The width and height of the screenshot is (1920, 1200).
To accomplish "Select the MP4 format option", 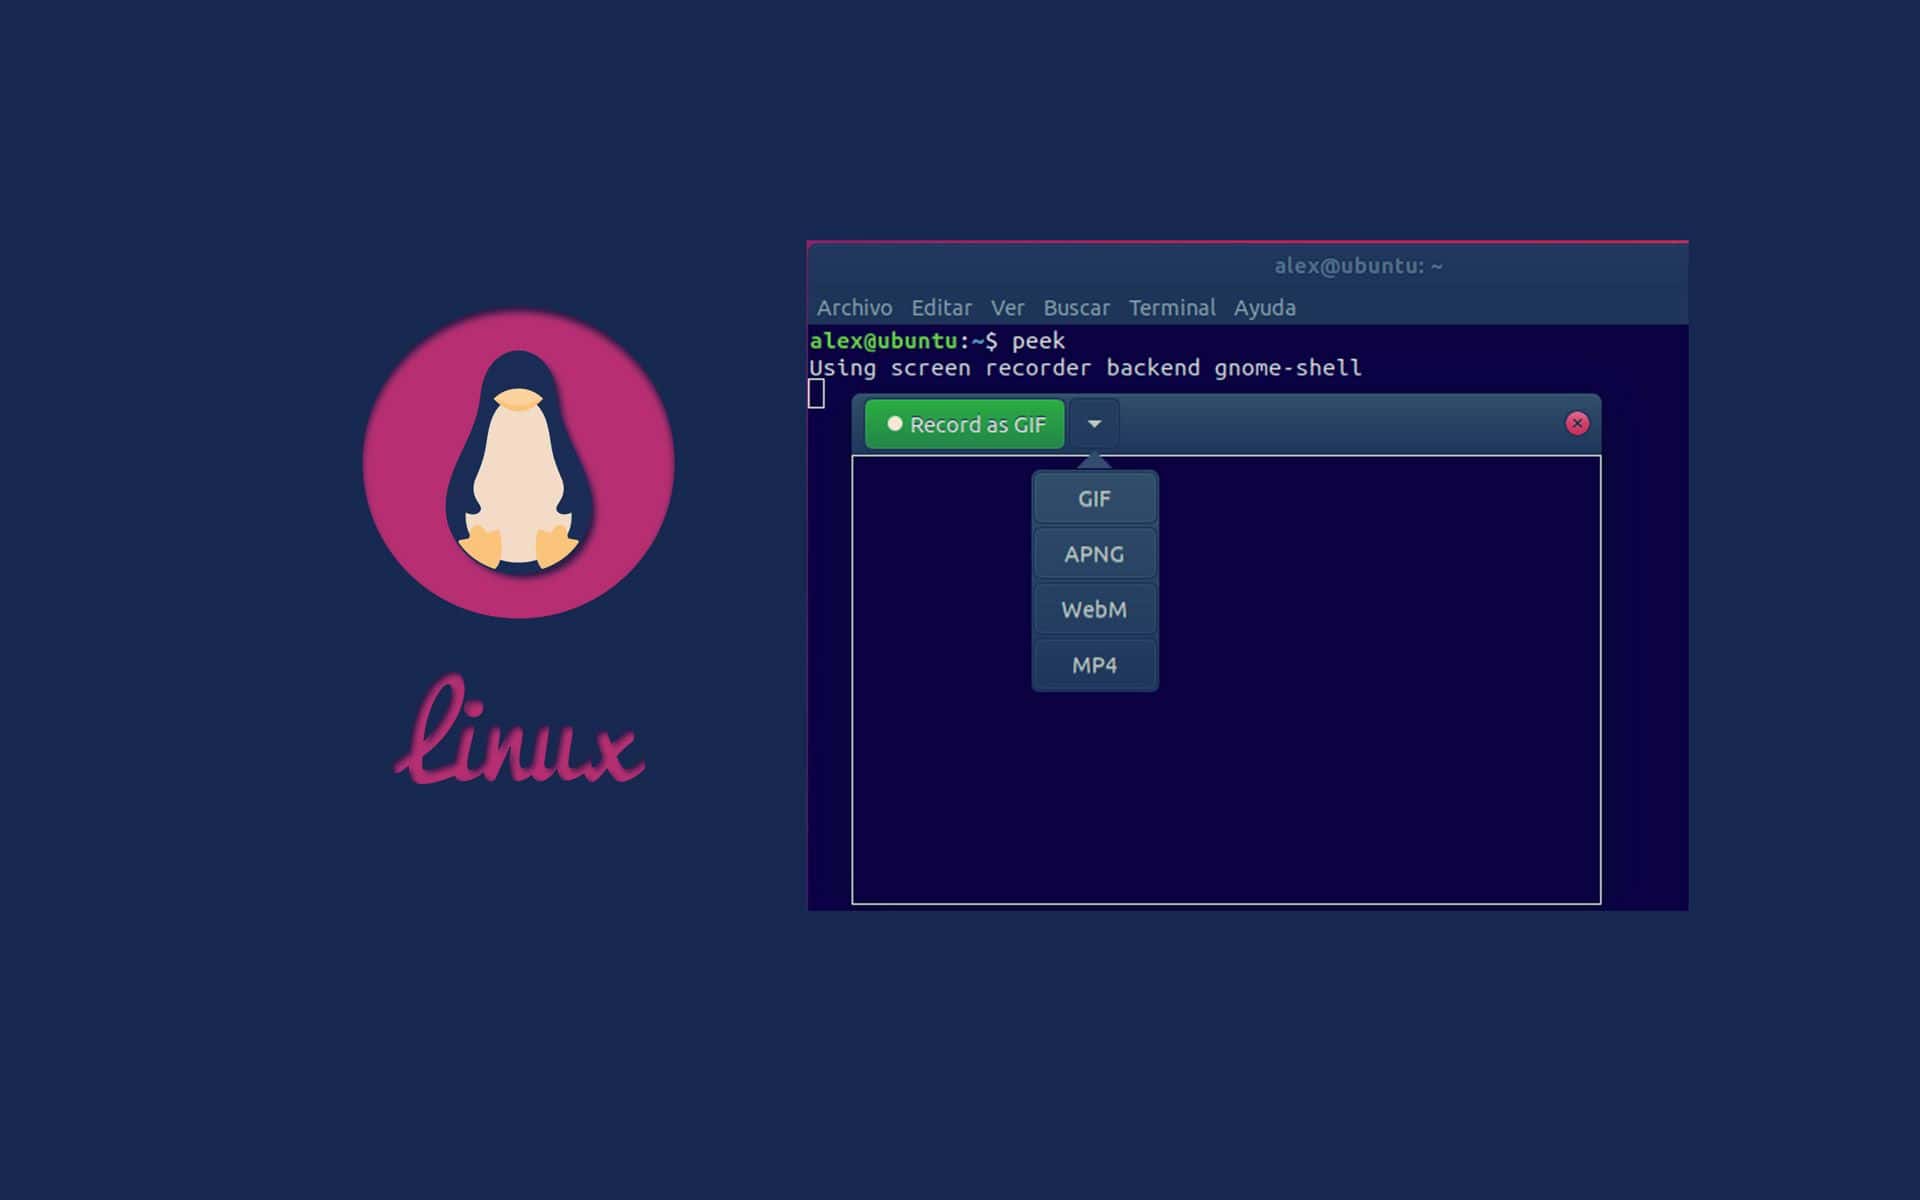I will tap(1095, 664).
